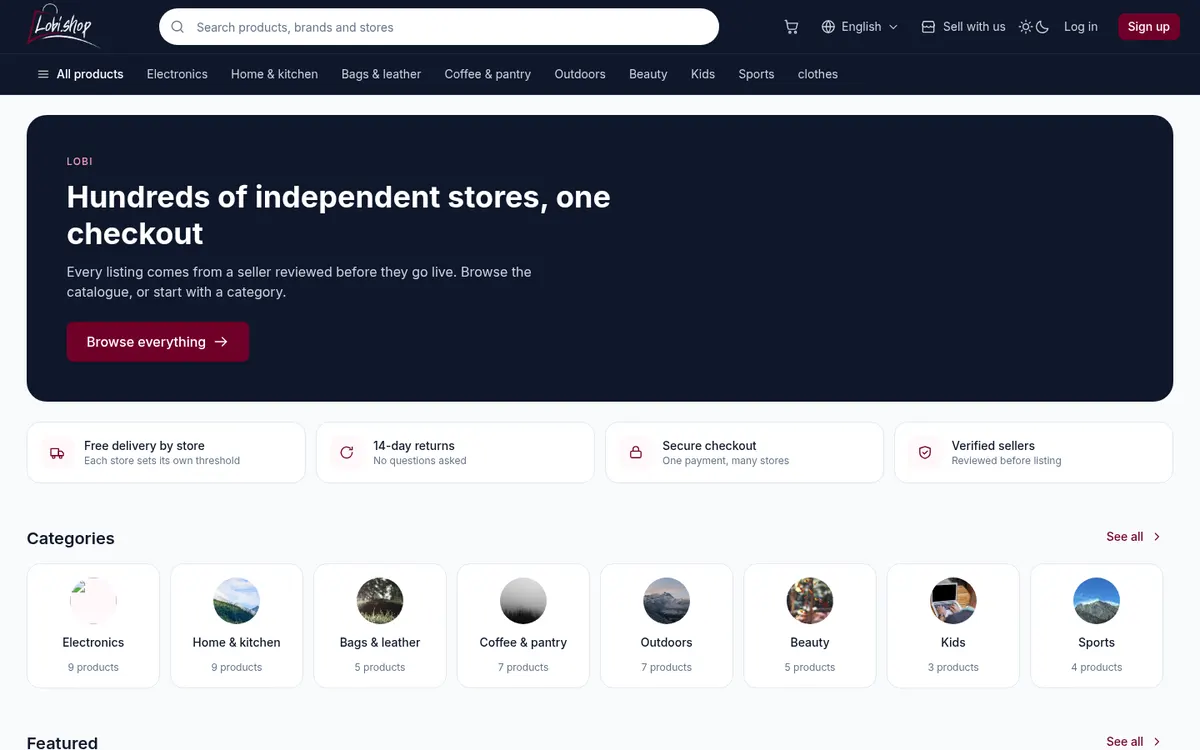The height and width of the screenshot is (750, 1200).
Task: Click the Browse everything button
Action: 158,342
